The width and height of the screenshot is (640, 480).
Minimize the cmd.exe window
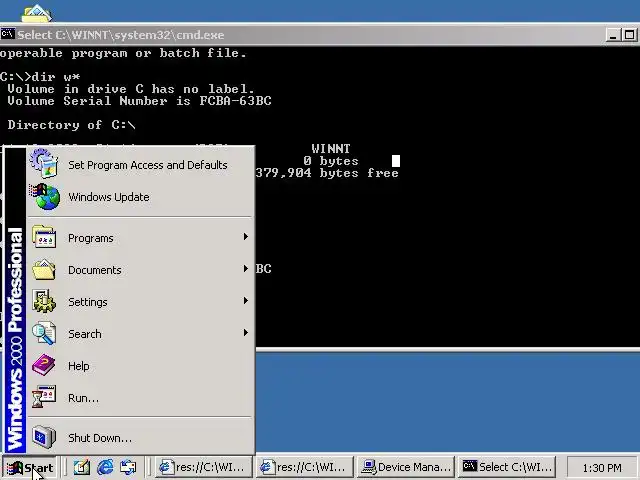coord(613,35)
